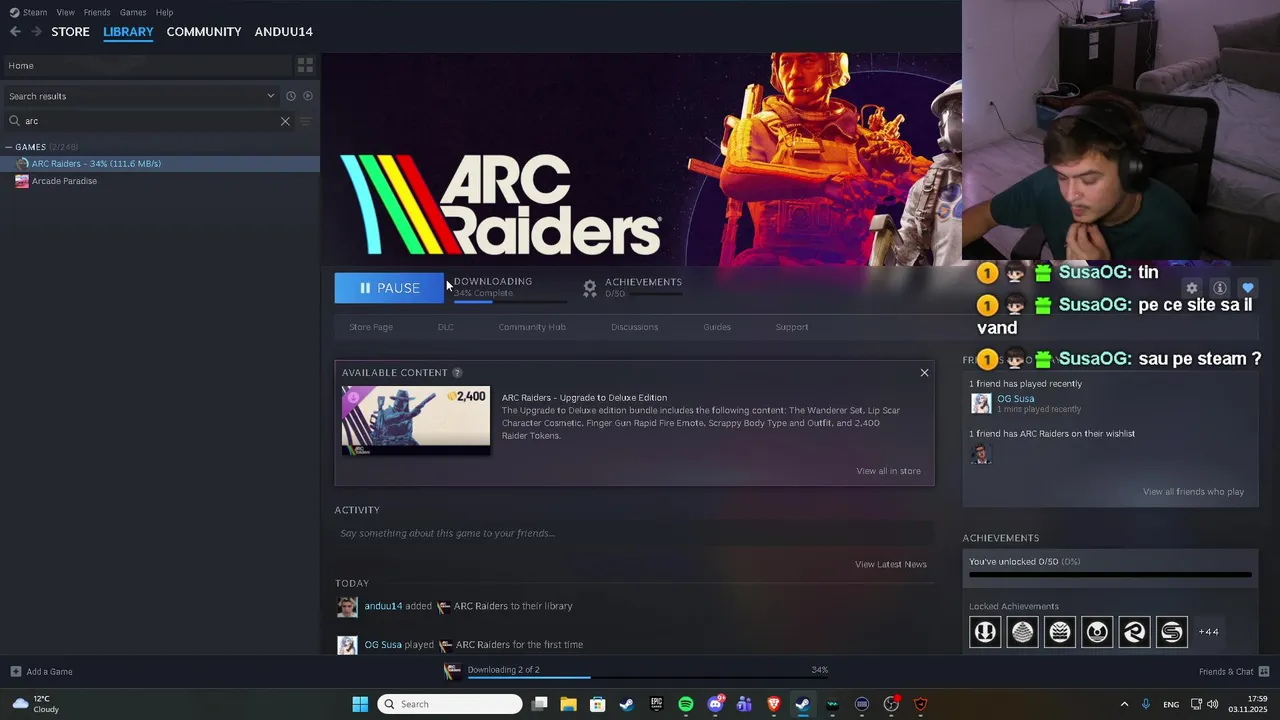Open the Windows Start menu

tap(360, 704)
